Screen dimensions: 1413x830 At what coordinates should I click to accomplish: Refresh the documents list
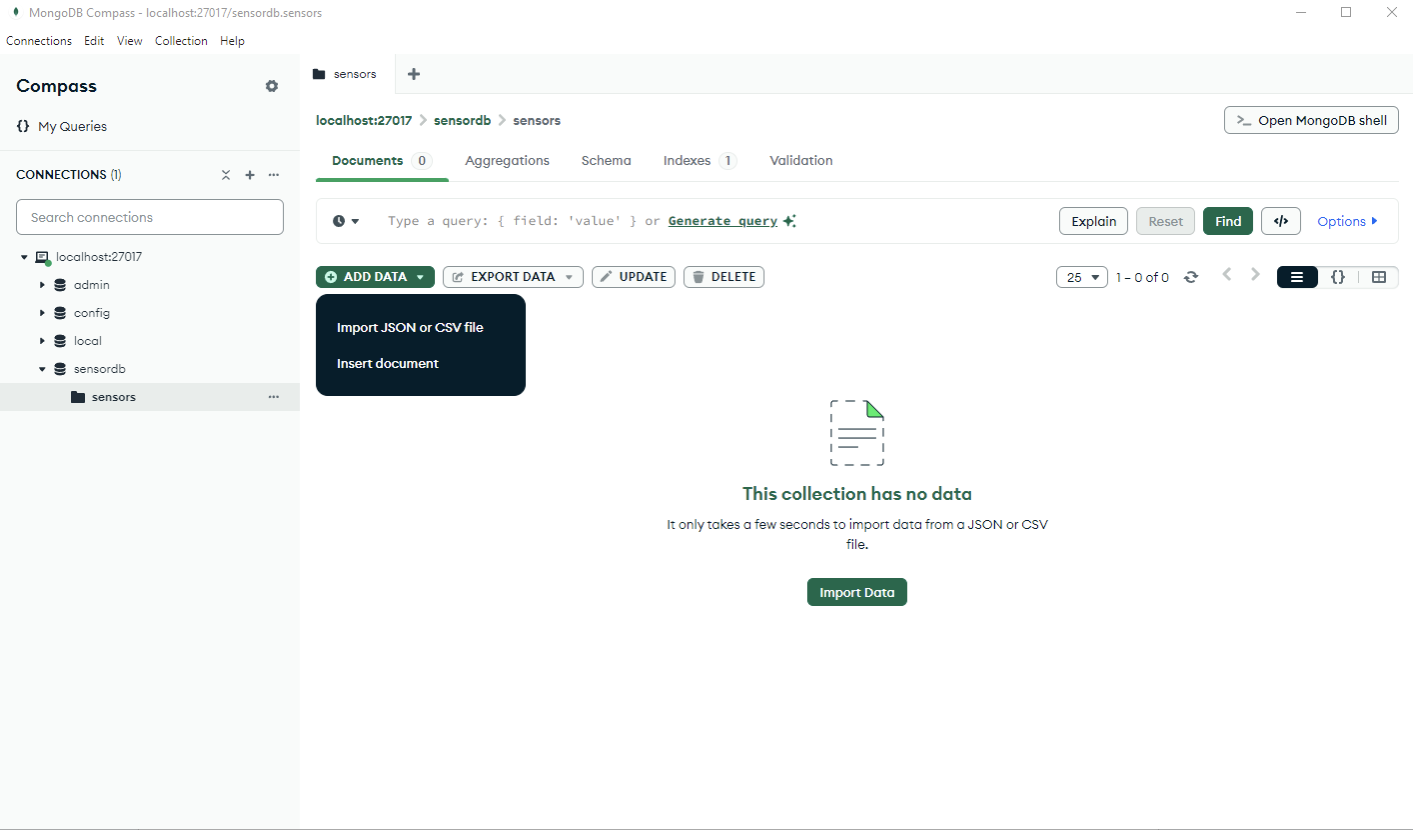1191,277
